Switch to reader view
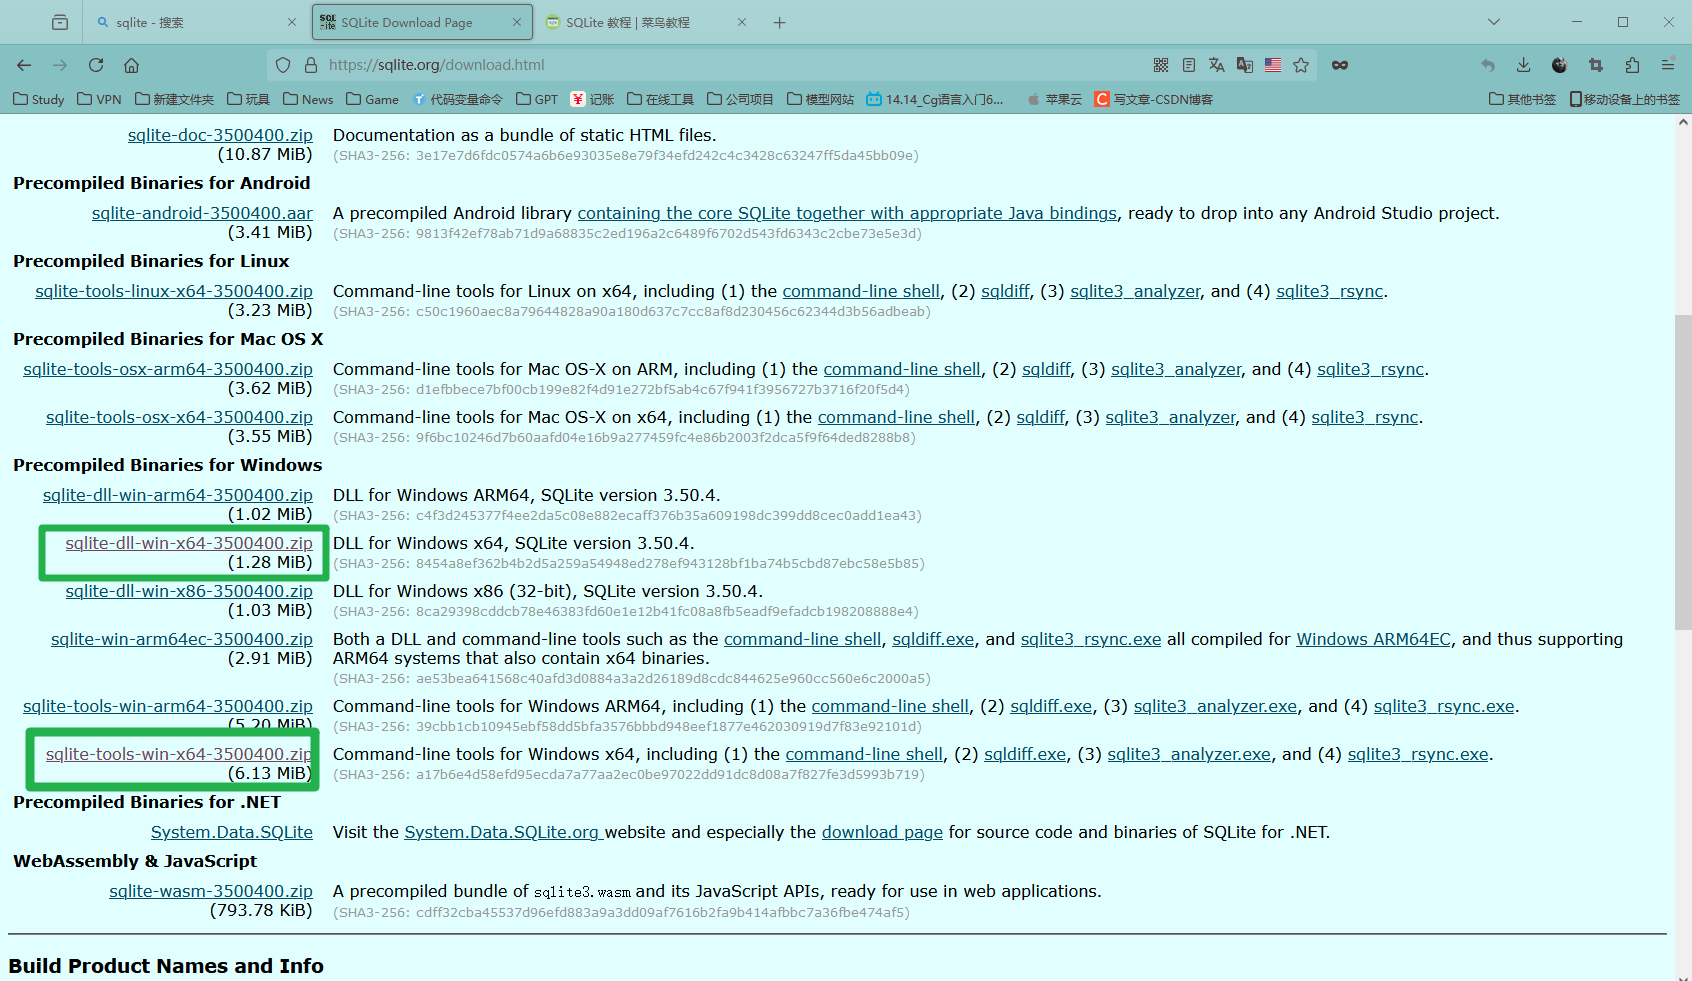This screenshot has width=1692, height=981. 1189,65
